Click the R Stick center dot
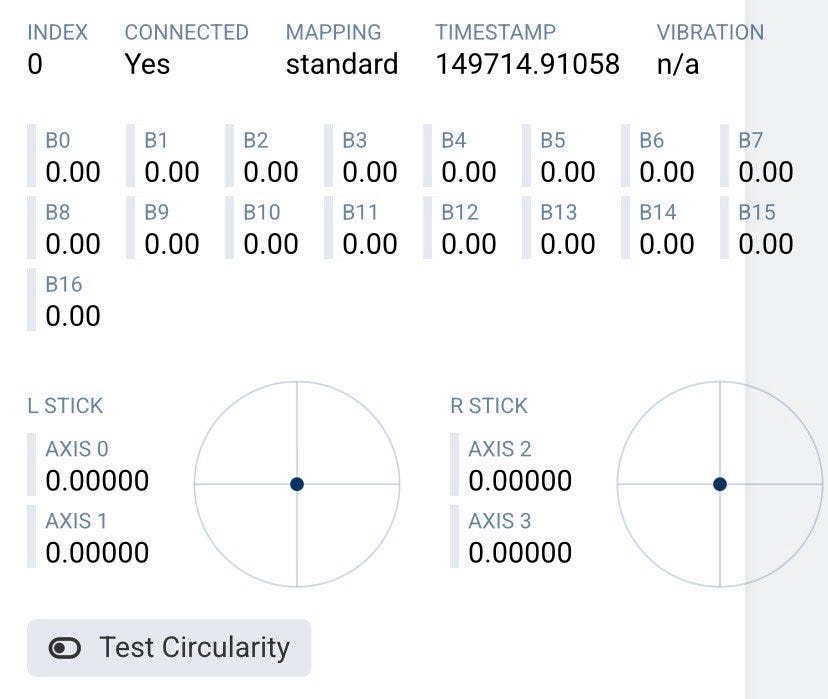The width and height of the screenshot is (828, 699). click(x=720, y=485)
